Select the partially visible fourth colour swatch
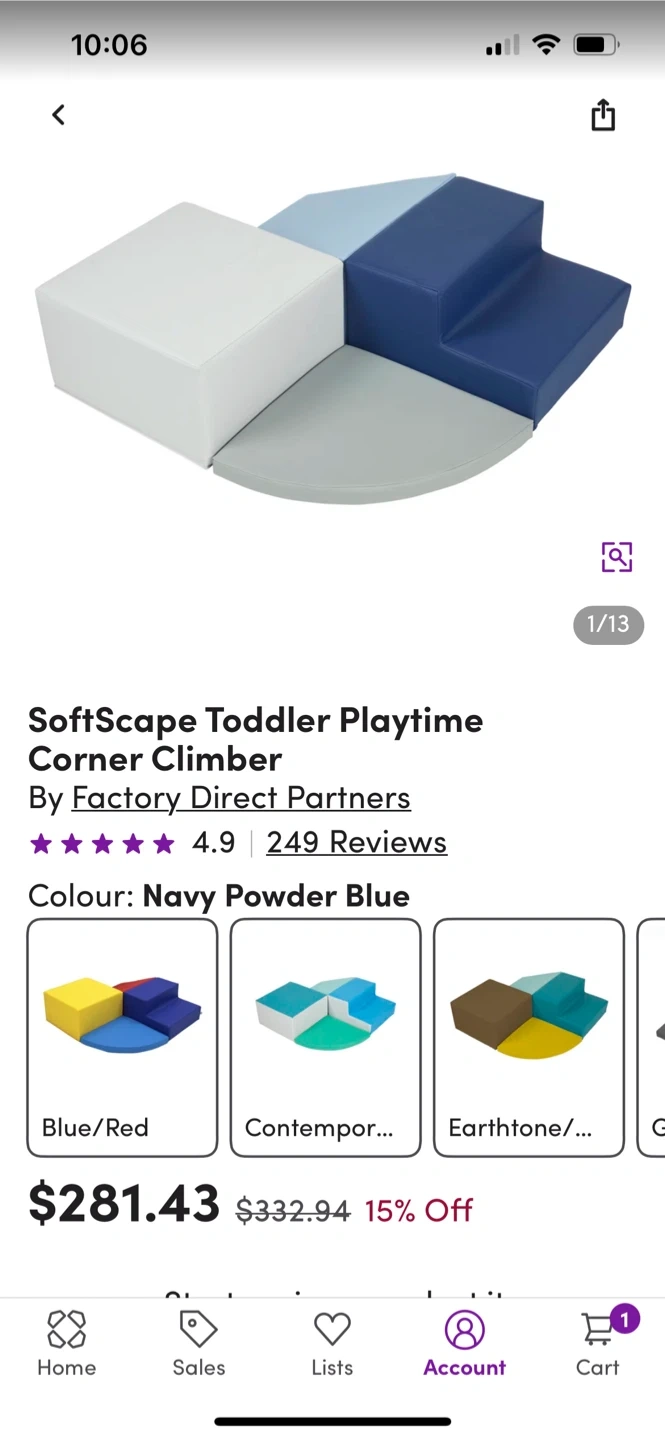This screenshot has height=1440, width=665. pos(652,1037)
